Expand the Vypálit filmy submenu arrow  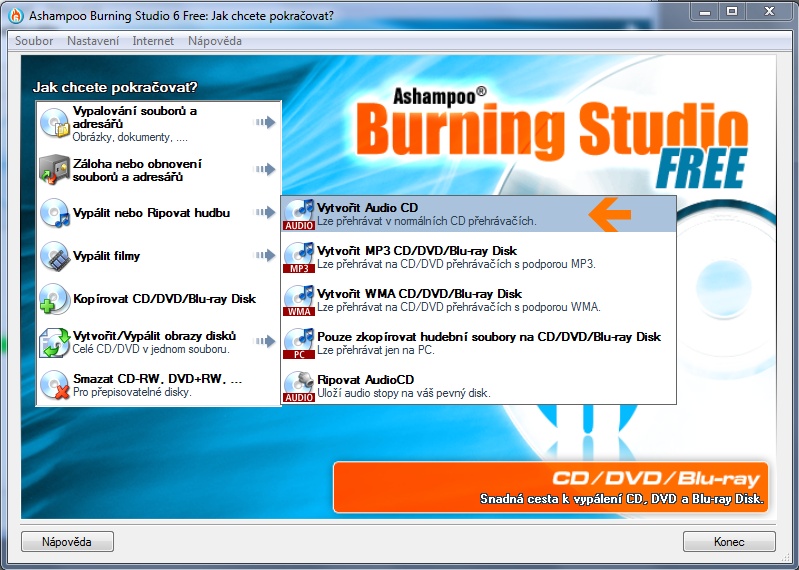click(x=264, y=256)
